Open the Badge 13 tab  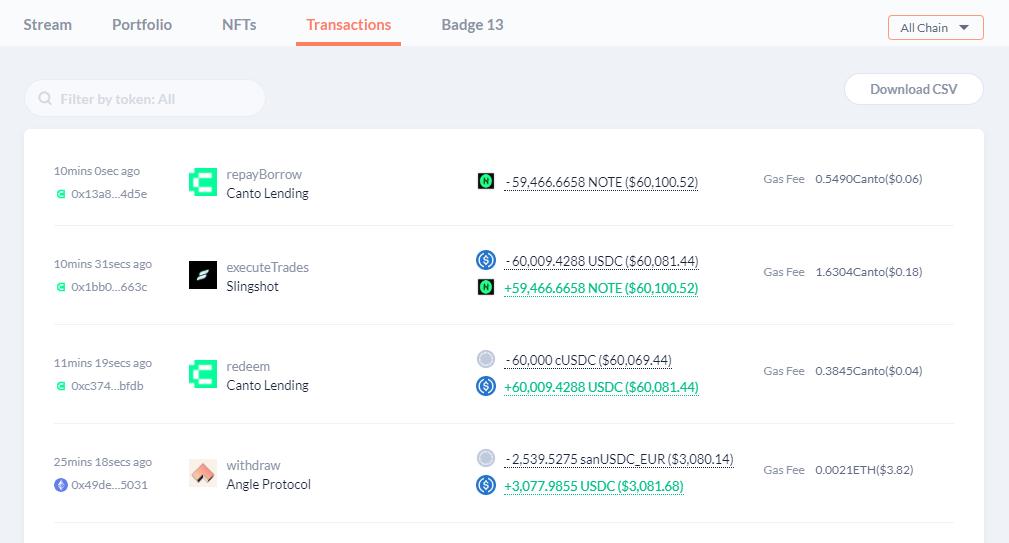click(x=472, y=25)
